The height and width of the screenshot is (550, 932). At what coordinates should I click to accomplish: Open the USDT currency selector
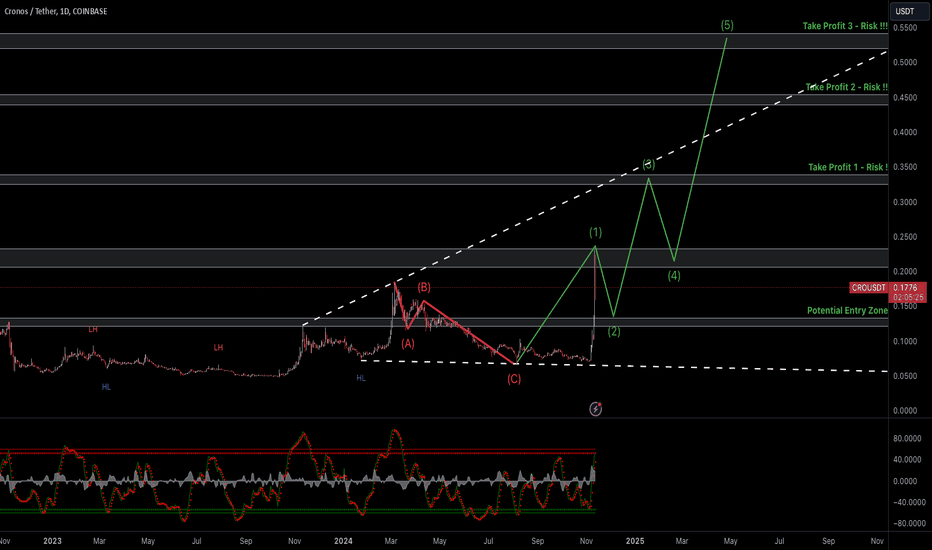[908, 11]
